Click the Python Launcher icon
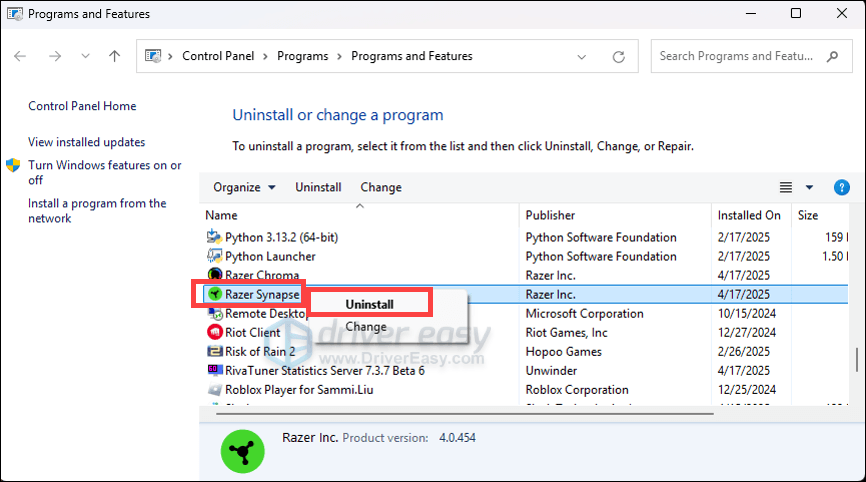Viewport: 866px width, 482px height. [214, 256]
